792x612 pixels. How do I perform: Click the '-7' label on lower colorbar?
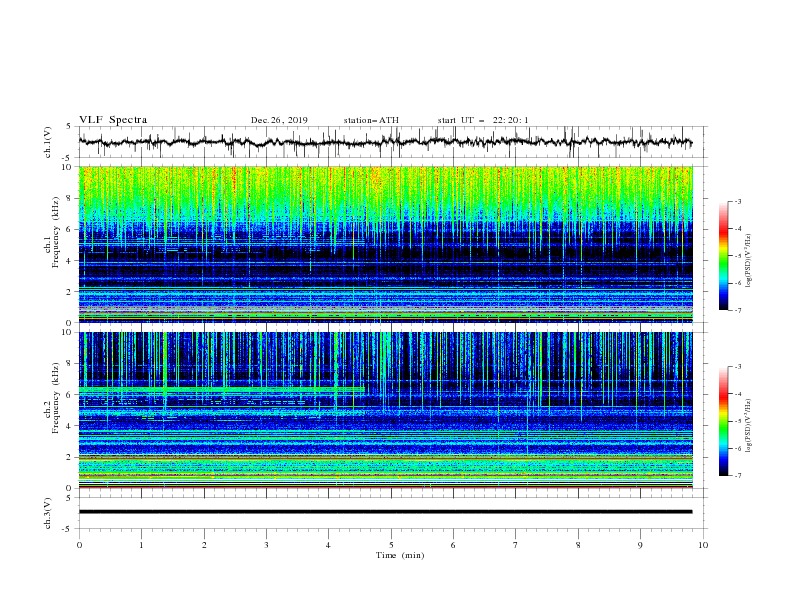click(738, 475)
